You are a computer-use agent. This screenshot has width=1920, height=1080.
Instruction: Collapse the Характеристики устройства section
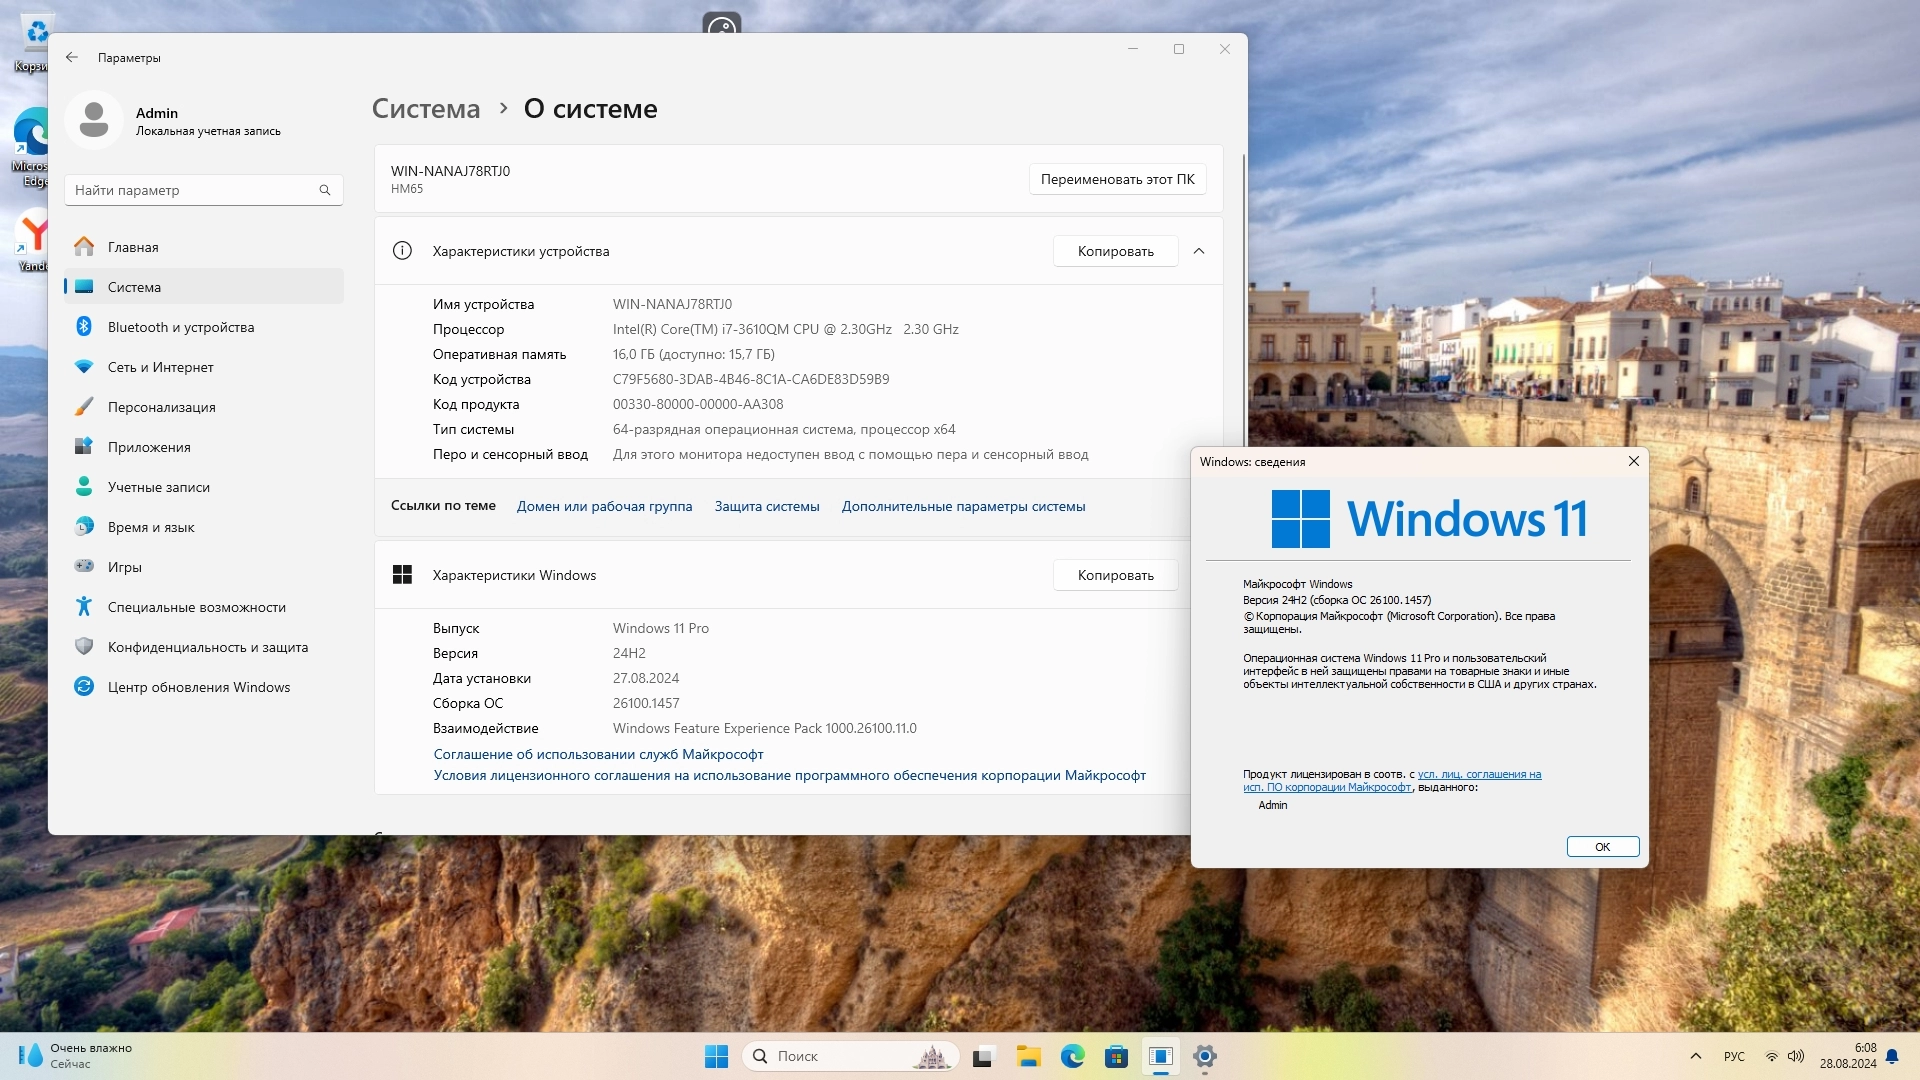(1199, 251)
